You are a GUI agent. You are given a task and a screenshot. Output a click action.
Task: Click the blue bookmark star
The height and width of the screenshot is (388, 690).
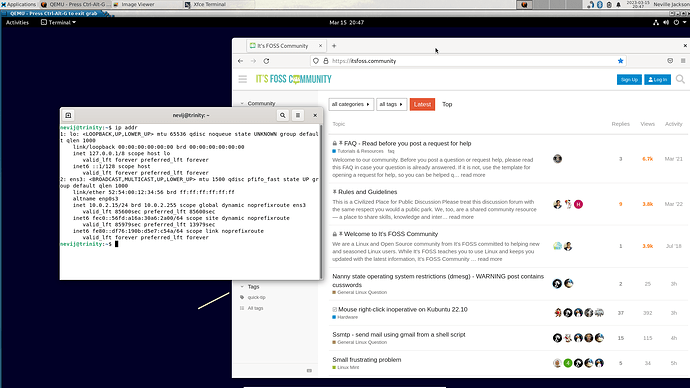[620, 61]
